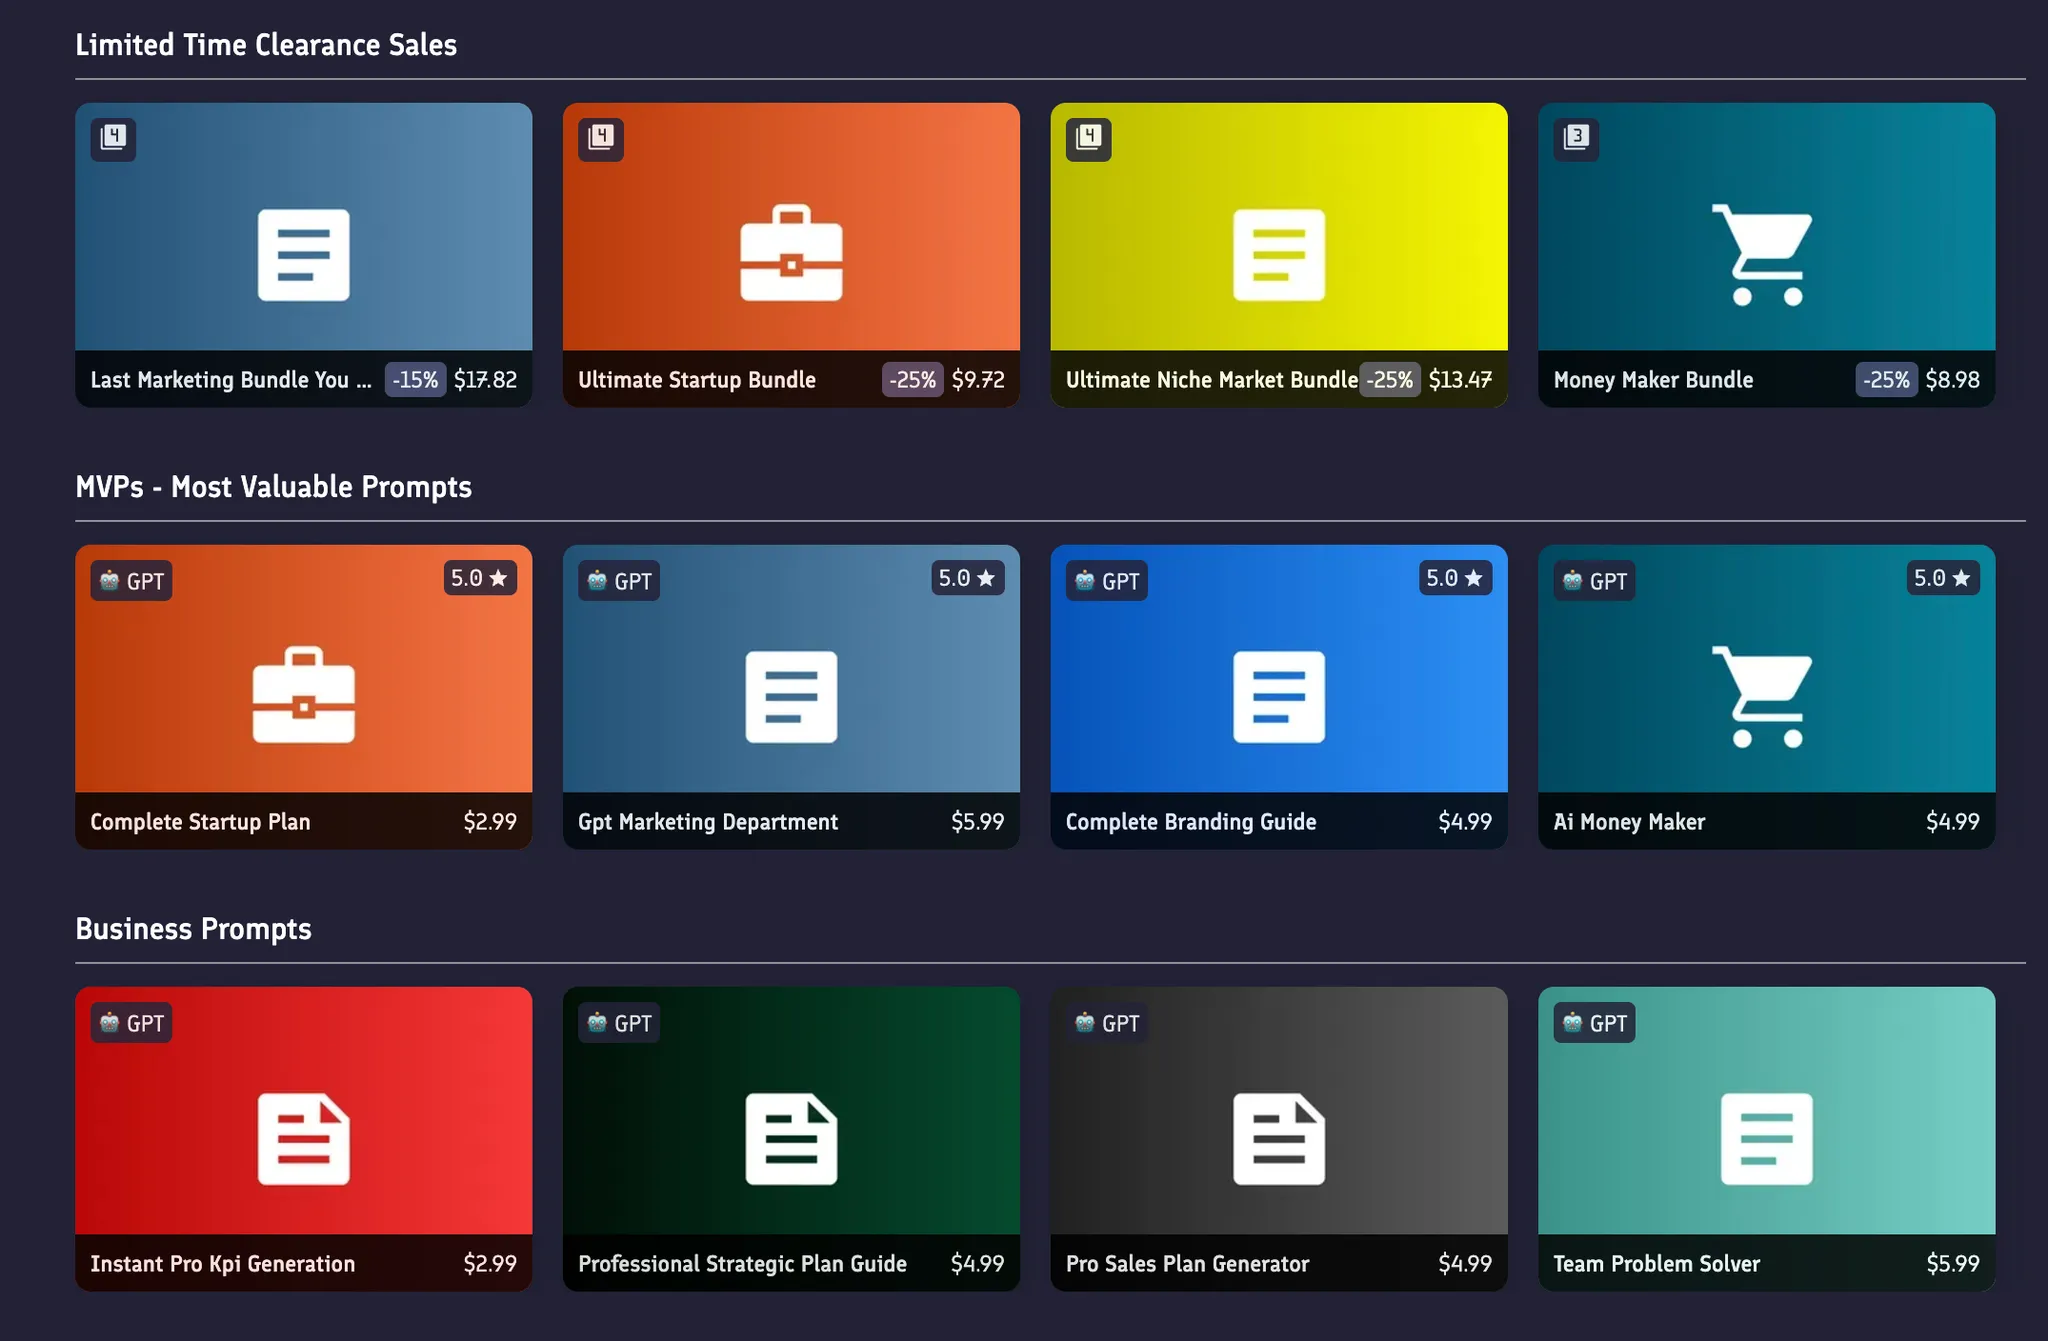2048x1341 pixels.
Task: Click document icon on Ultimate Niche Market Bundle
Action: pyautogui.click(x=1278, y=255)
